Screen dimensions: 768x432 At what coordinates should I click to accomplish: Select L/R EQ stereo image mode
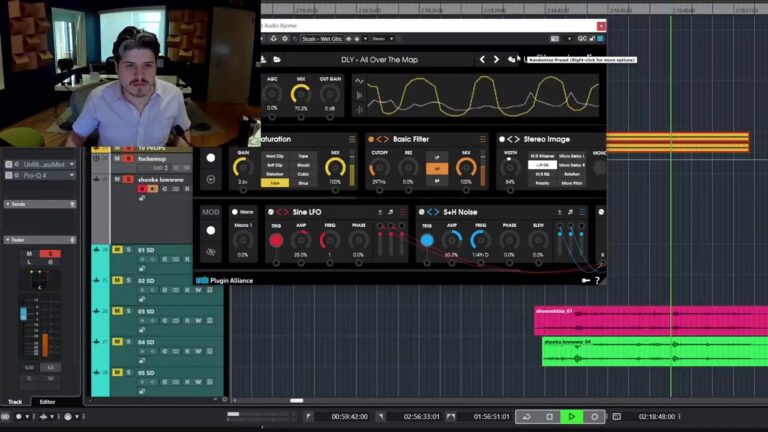pos(540,165)
